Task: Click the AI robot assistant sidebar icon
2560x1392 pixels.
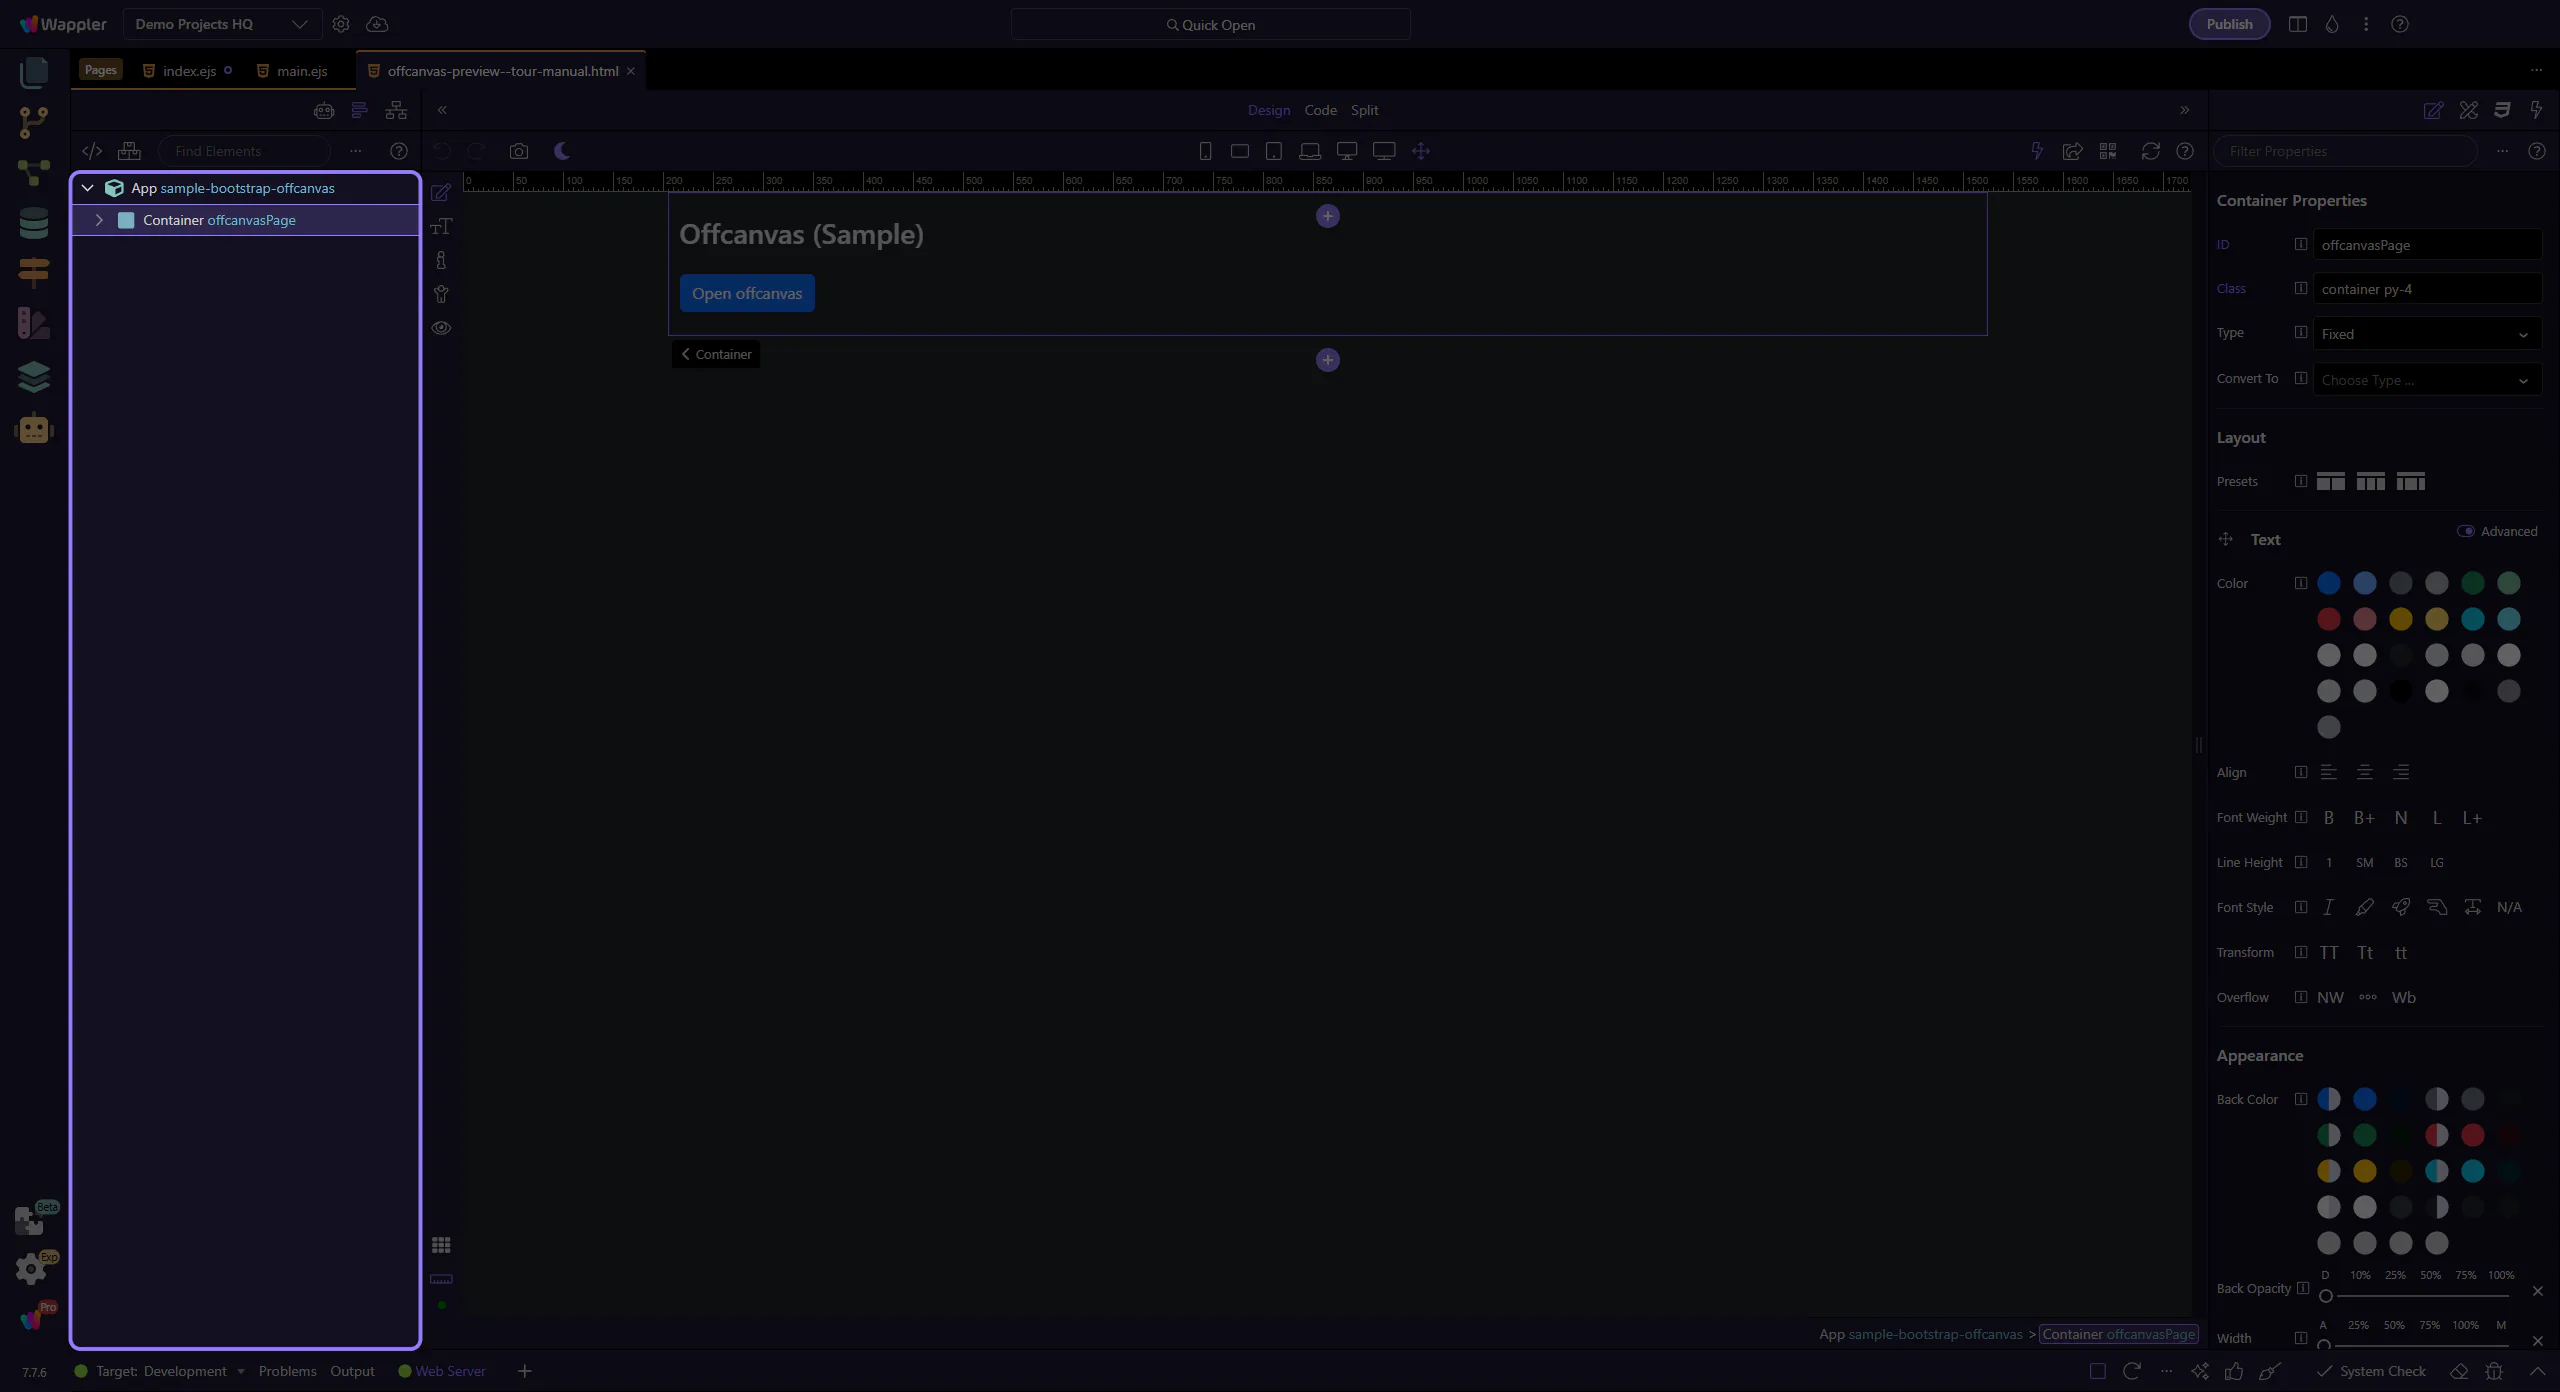Action: coord(33,429)
